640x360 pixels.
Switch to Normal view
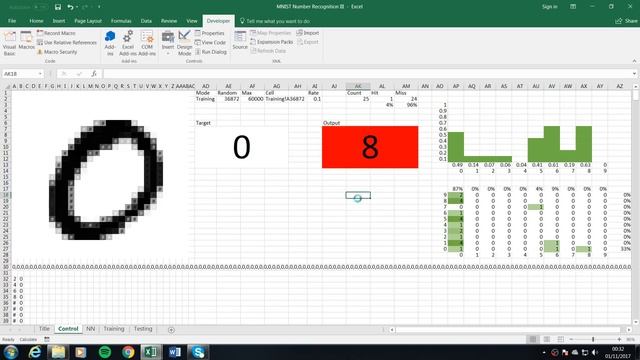click(x=533, y=340)
